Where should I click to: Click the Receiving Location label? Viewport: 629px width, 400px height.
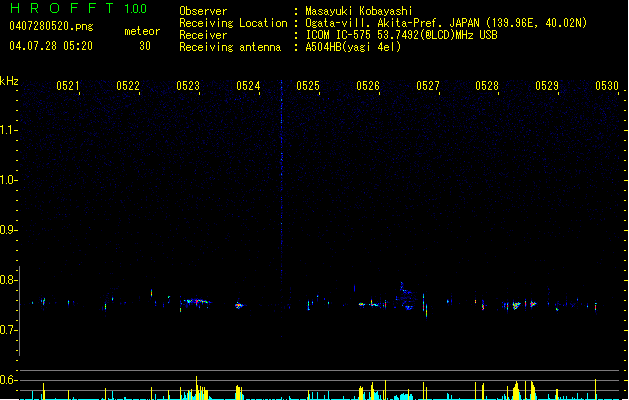pos(233,23)
